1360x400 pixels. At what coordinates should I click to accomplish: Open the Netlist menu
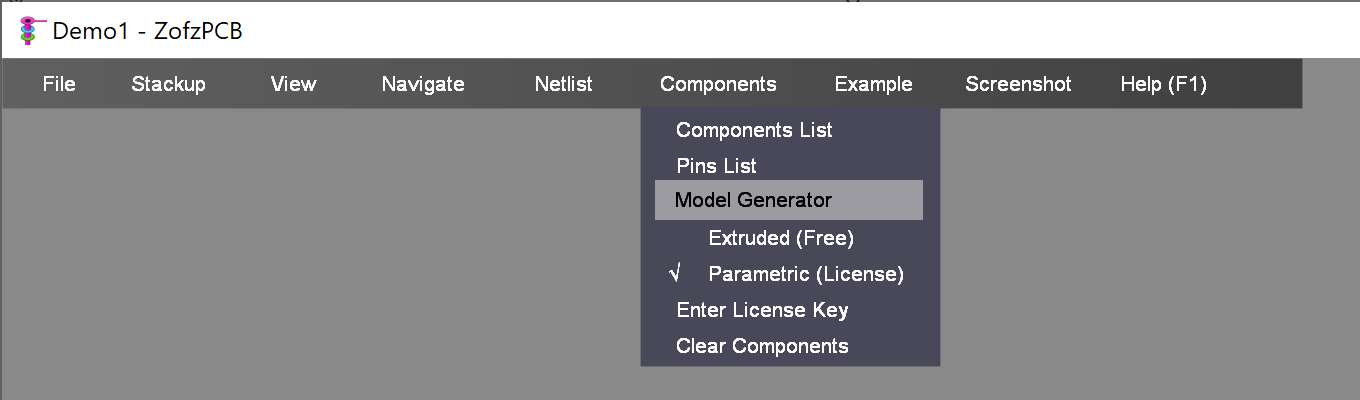[563, 84]
